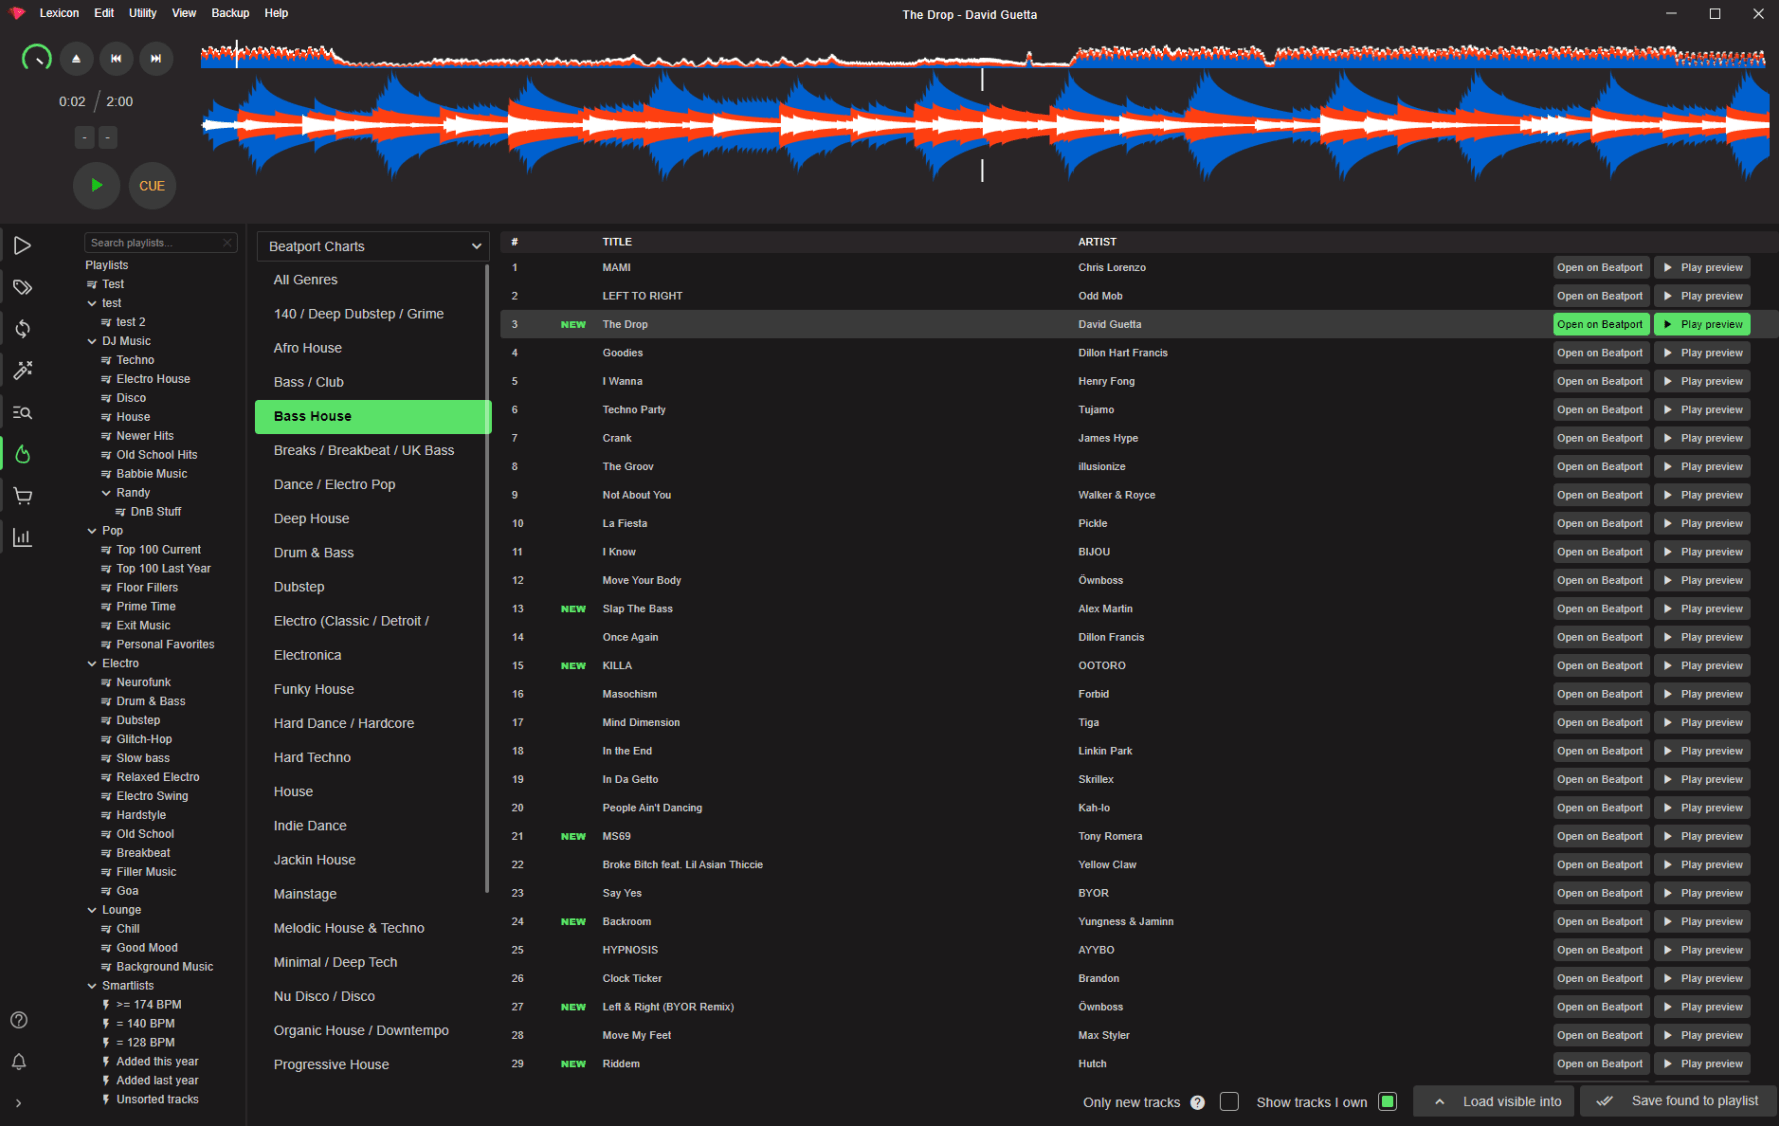Collapse the test playlist folder

92,304
